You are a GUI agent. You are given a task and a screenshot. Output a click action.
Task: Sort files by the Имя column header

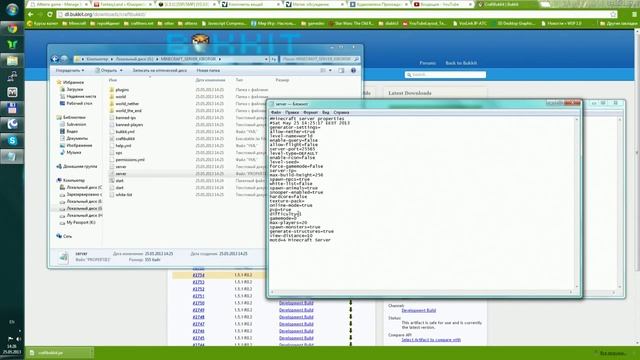113,80
